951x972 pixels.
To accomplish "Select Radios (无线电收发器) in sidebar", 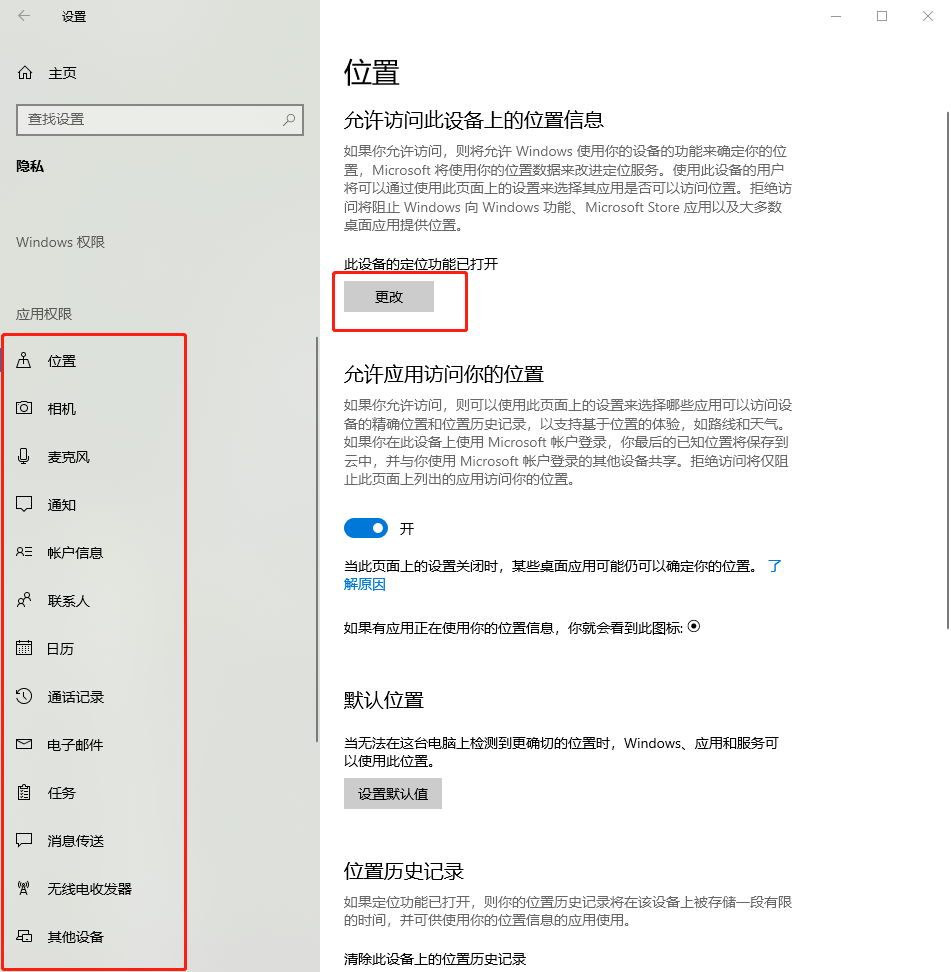I will click(x=90, y=889).
